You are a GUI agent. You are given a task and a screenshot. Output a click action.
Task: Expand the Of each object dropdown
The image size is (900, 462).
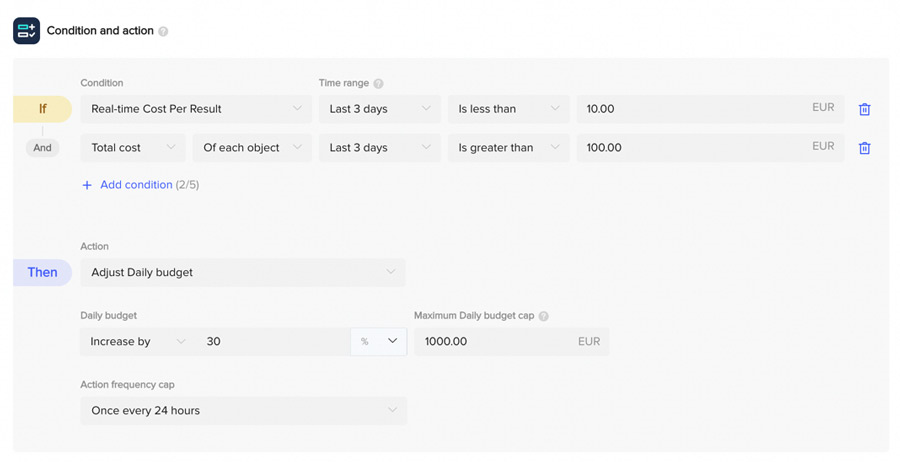pos(251,148)
